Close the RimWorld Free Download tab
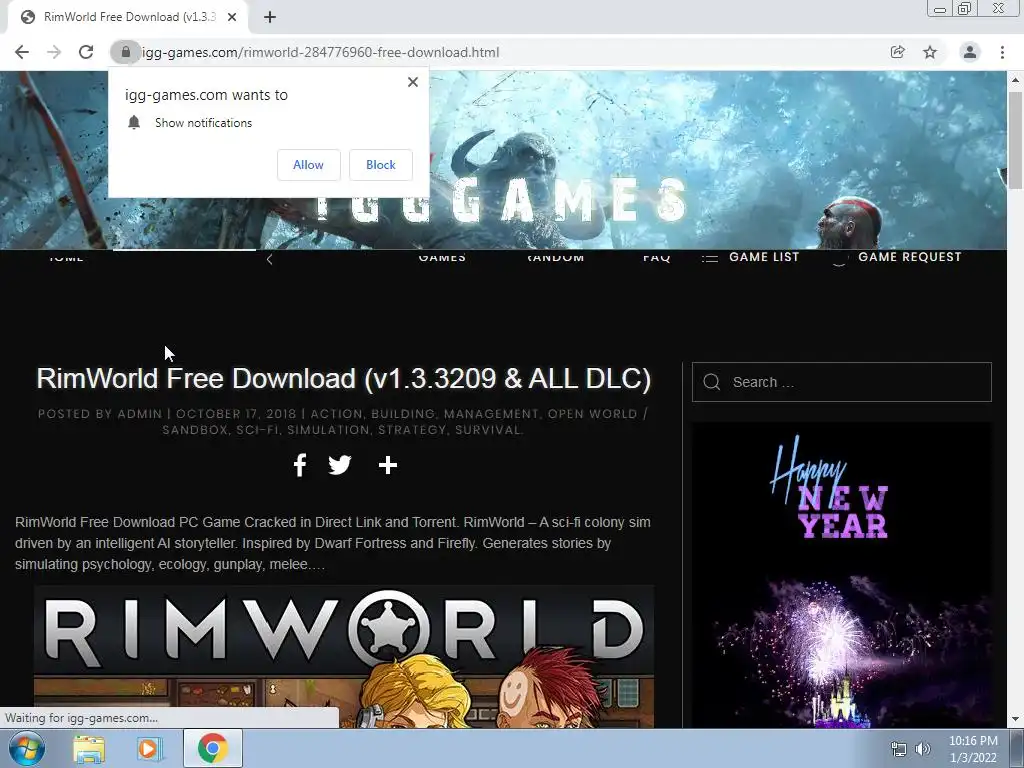The image size is (1024, 768). coord(232,17)
